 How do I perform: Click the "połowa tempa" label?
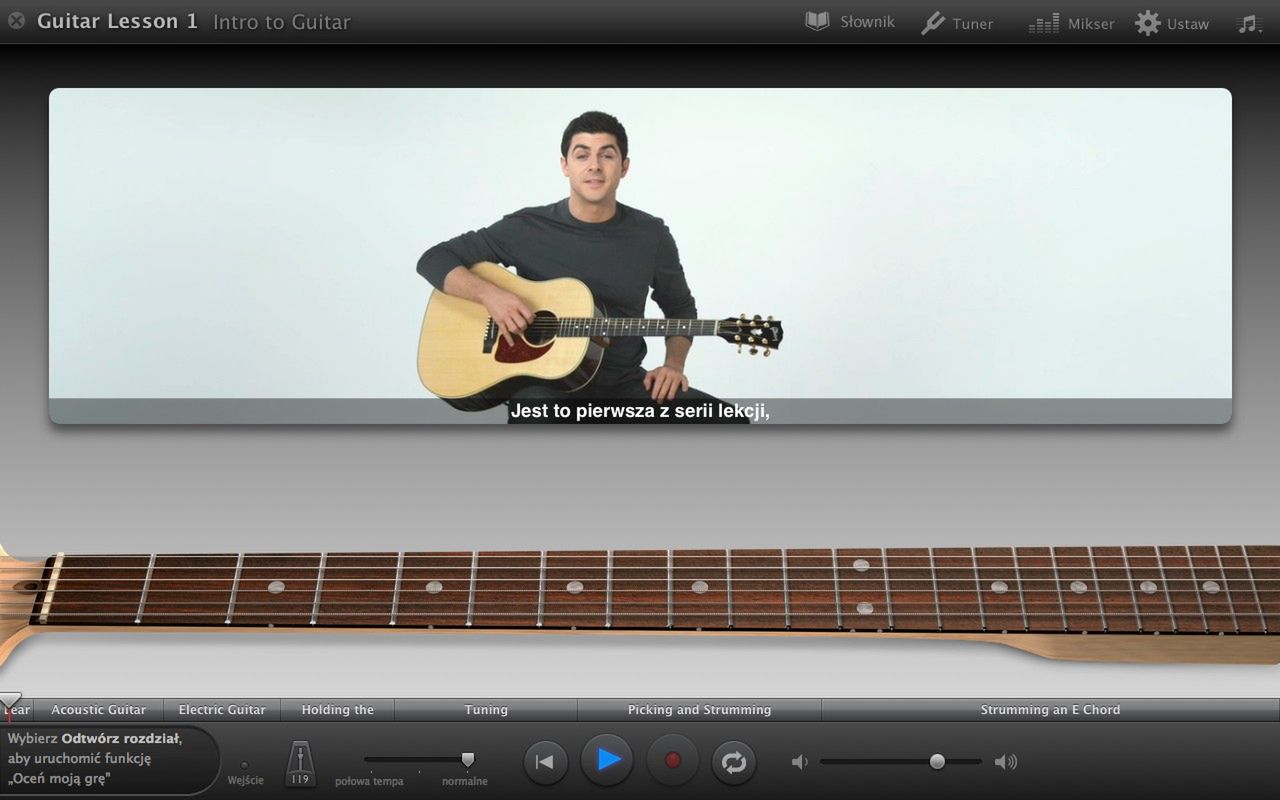369,781
